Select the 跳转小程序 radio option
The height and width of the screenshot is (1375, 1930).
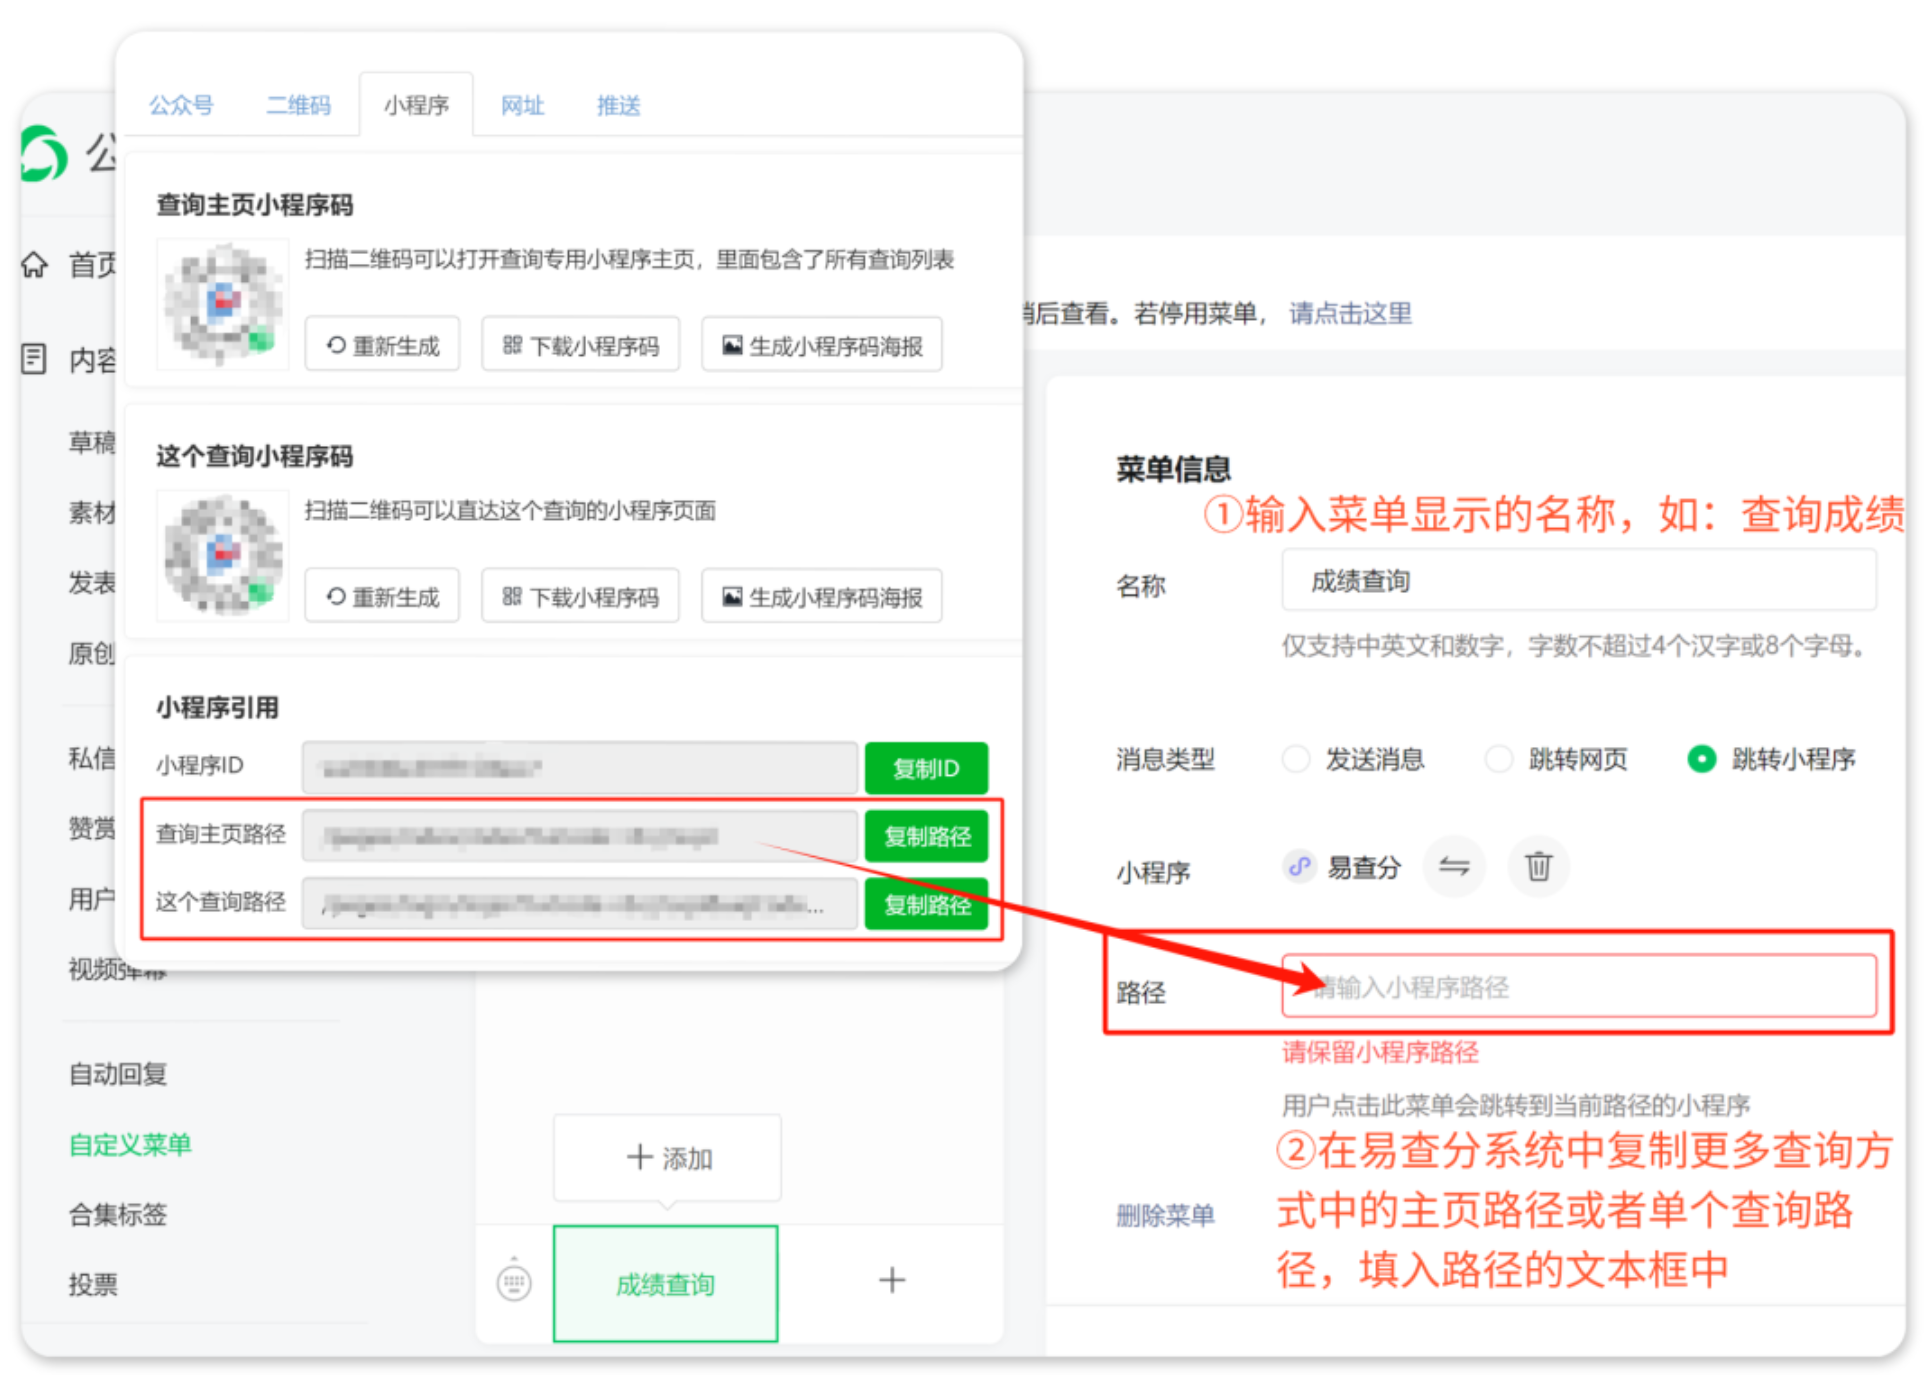(x=1702, y=759)
